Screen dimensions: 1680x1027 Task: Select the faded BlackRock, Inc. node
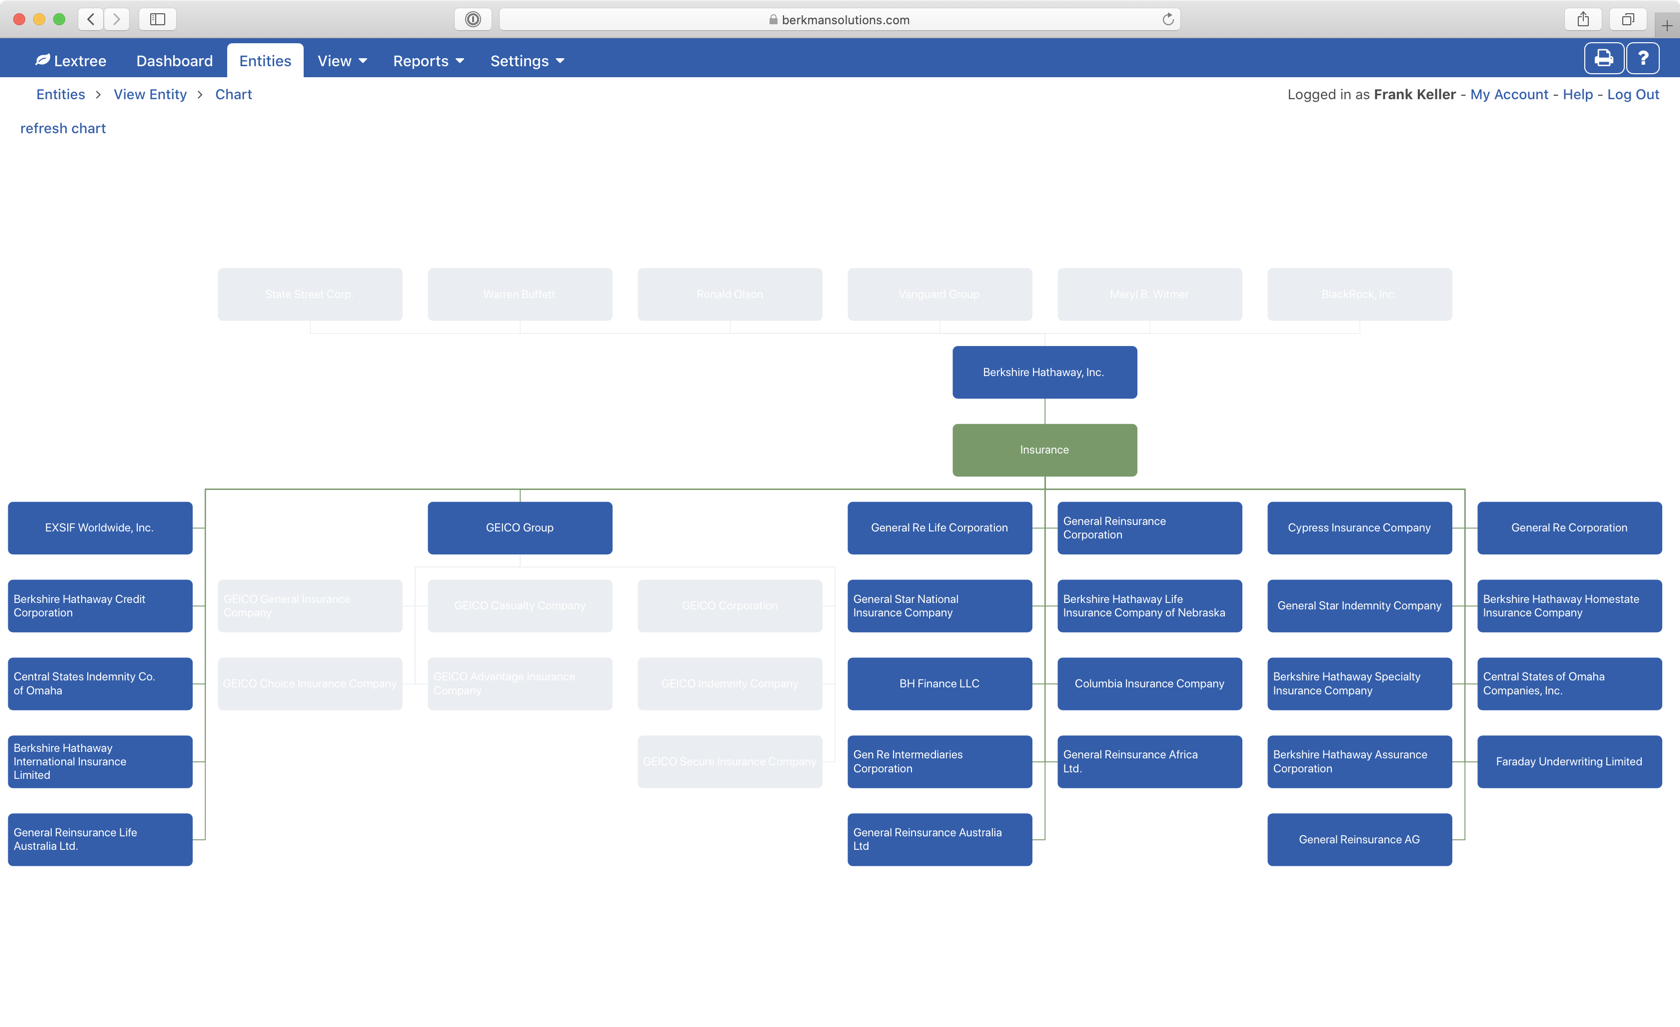(1360, 294)
